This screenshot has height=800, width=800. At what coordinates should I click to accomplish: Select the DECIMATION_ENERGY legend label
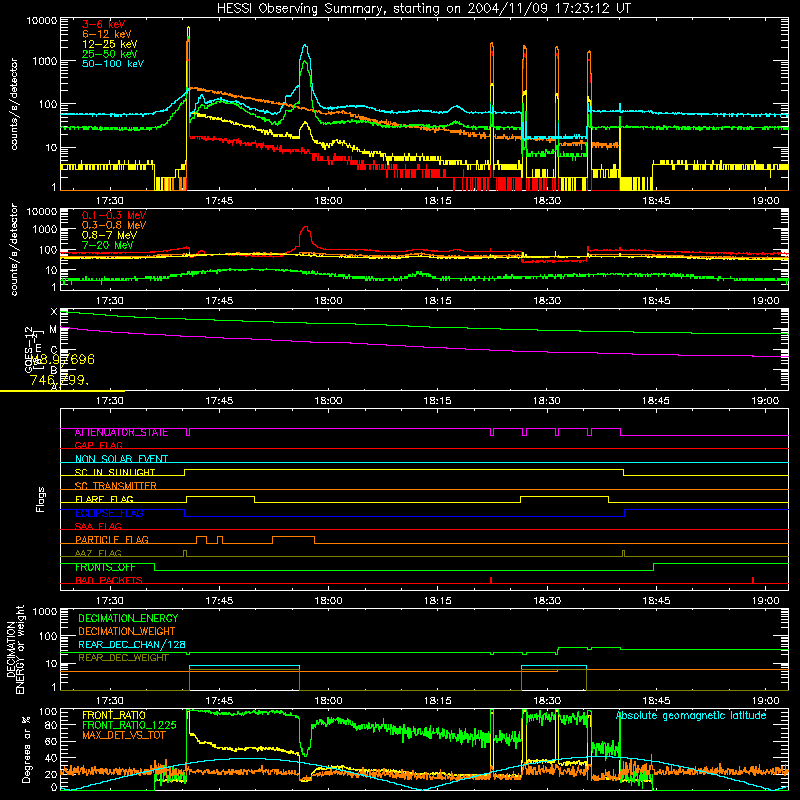[128, 618]
